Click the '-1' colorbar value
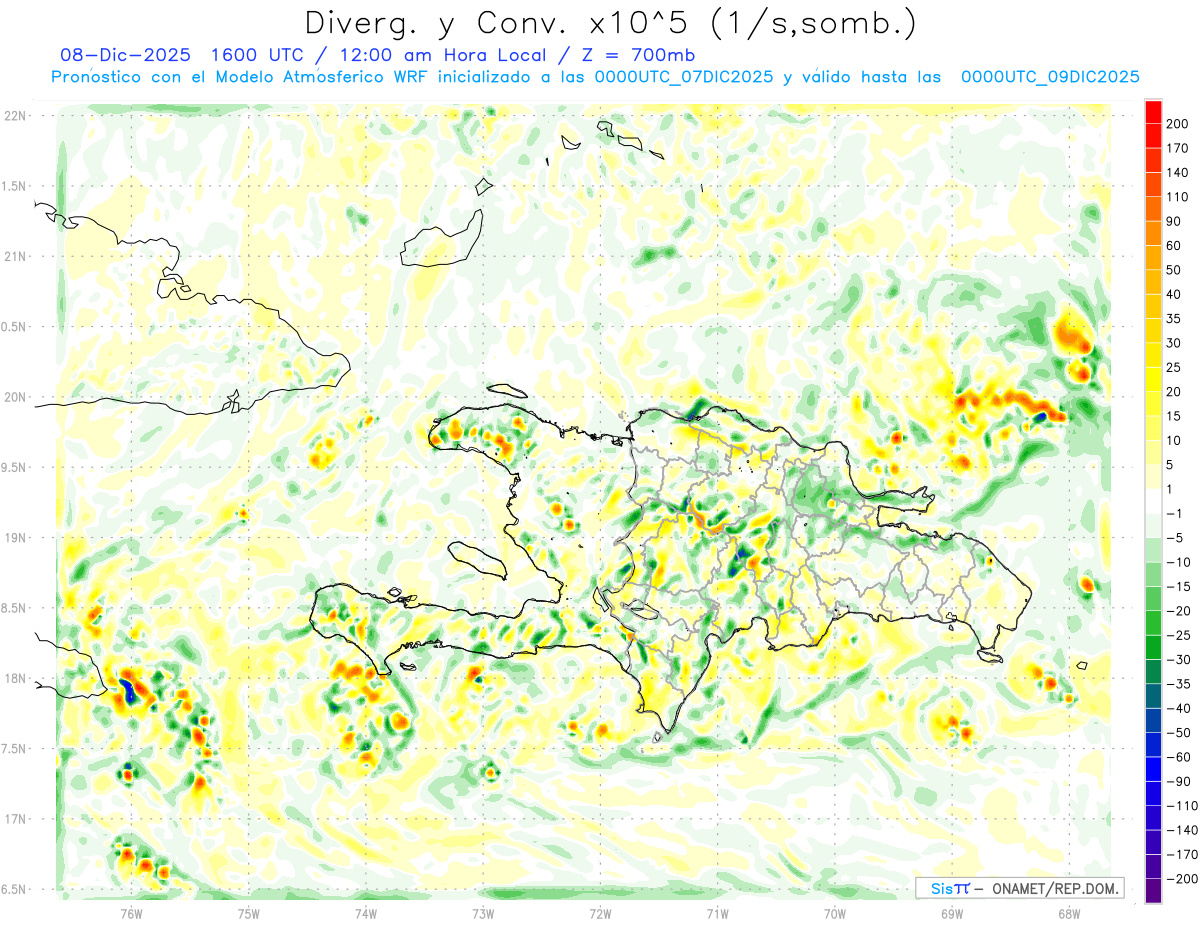Image resolution: width=1200 pixels, height=927 pixels. pyautogui.click(x=1174, y=513)
